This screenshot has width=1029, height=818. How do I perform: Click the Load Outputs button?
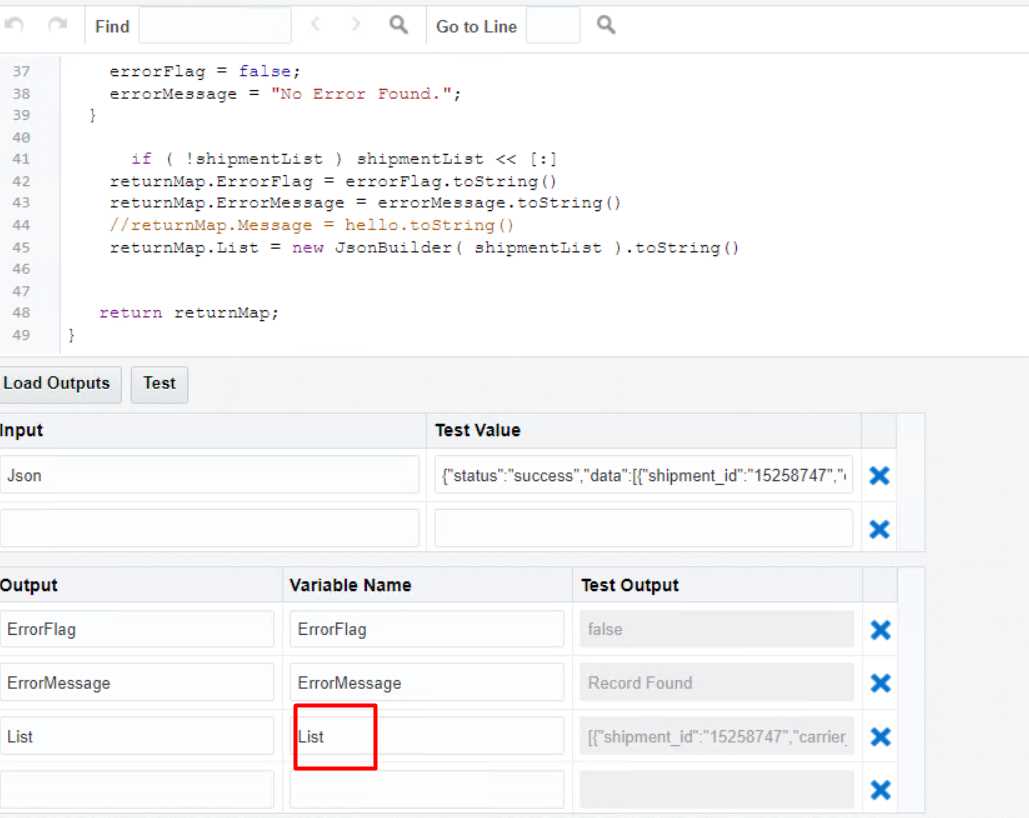pos(59,384)
